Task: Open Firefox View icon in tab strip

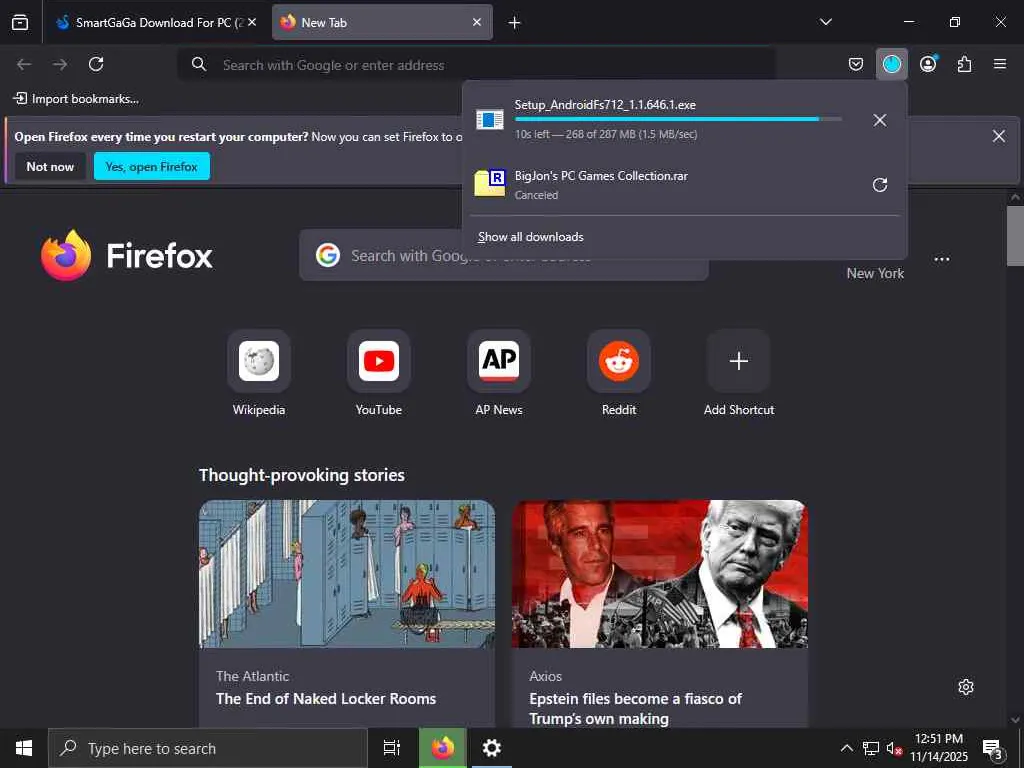Action: (20, 22)
